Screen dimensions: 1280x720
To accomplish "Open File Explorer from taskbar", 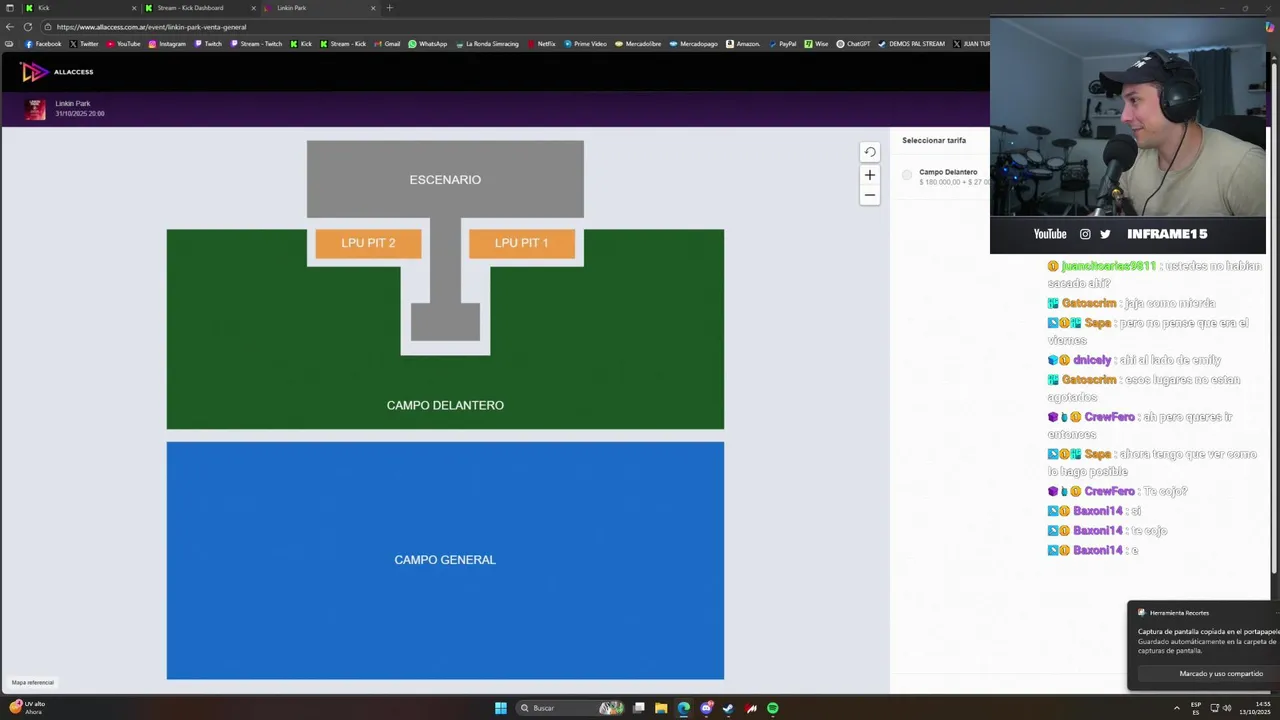I will click(661, 708).
